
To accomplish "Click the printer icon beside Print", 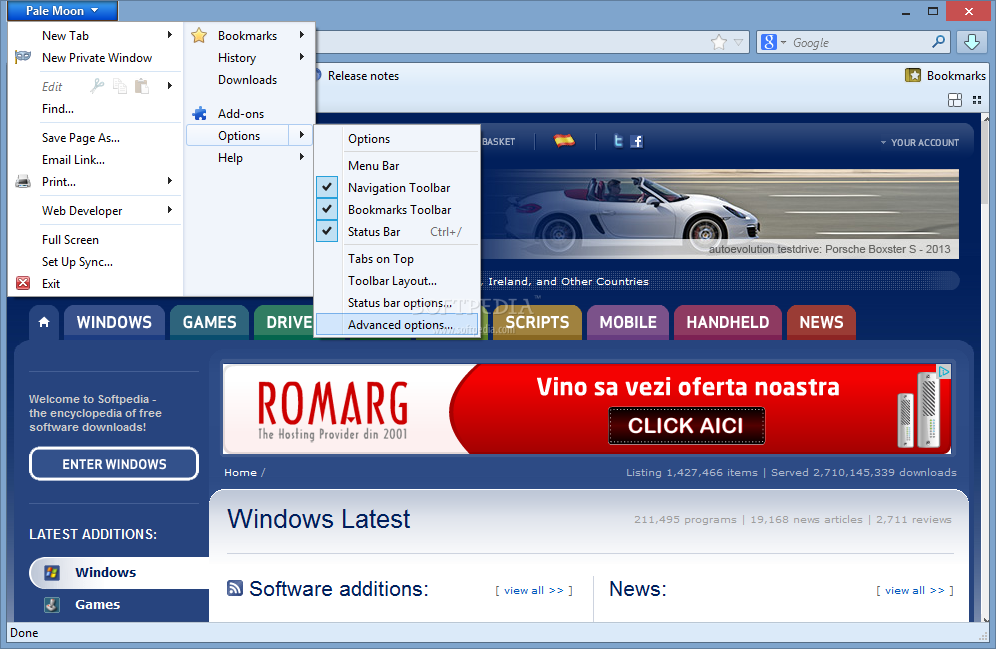I will point(23,182).
